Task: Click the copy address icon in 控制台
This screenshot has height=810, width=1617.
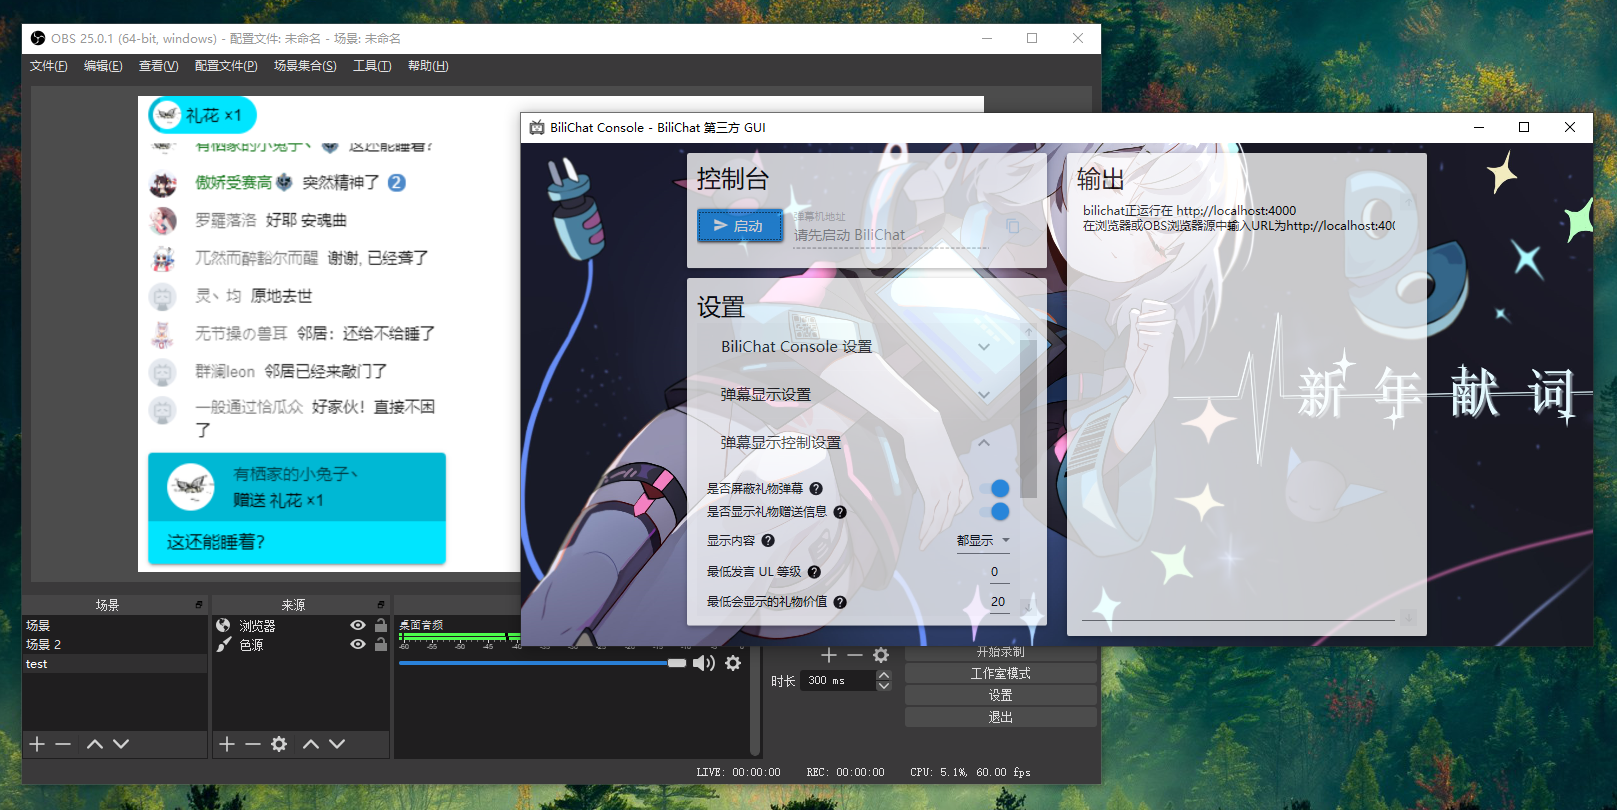Action: click(x=1013, y=226)
